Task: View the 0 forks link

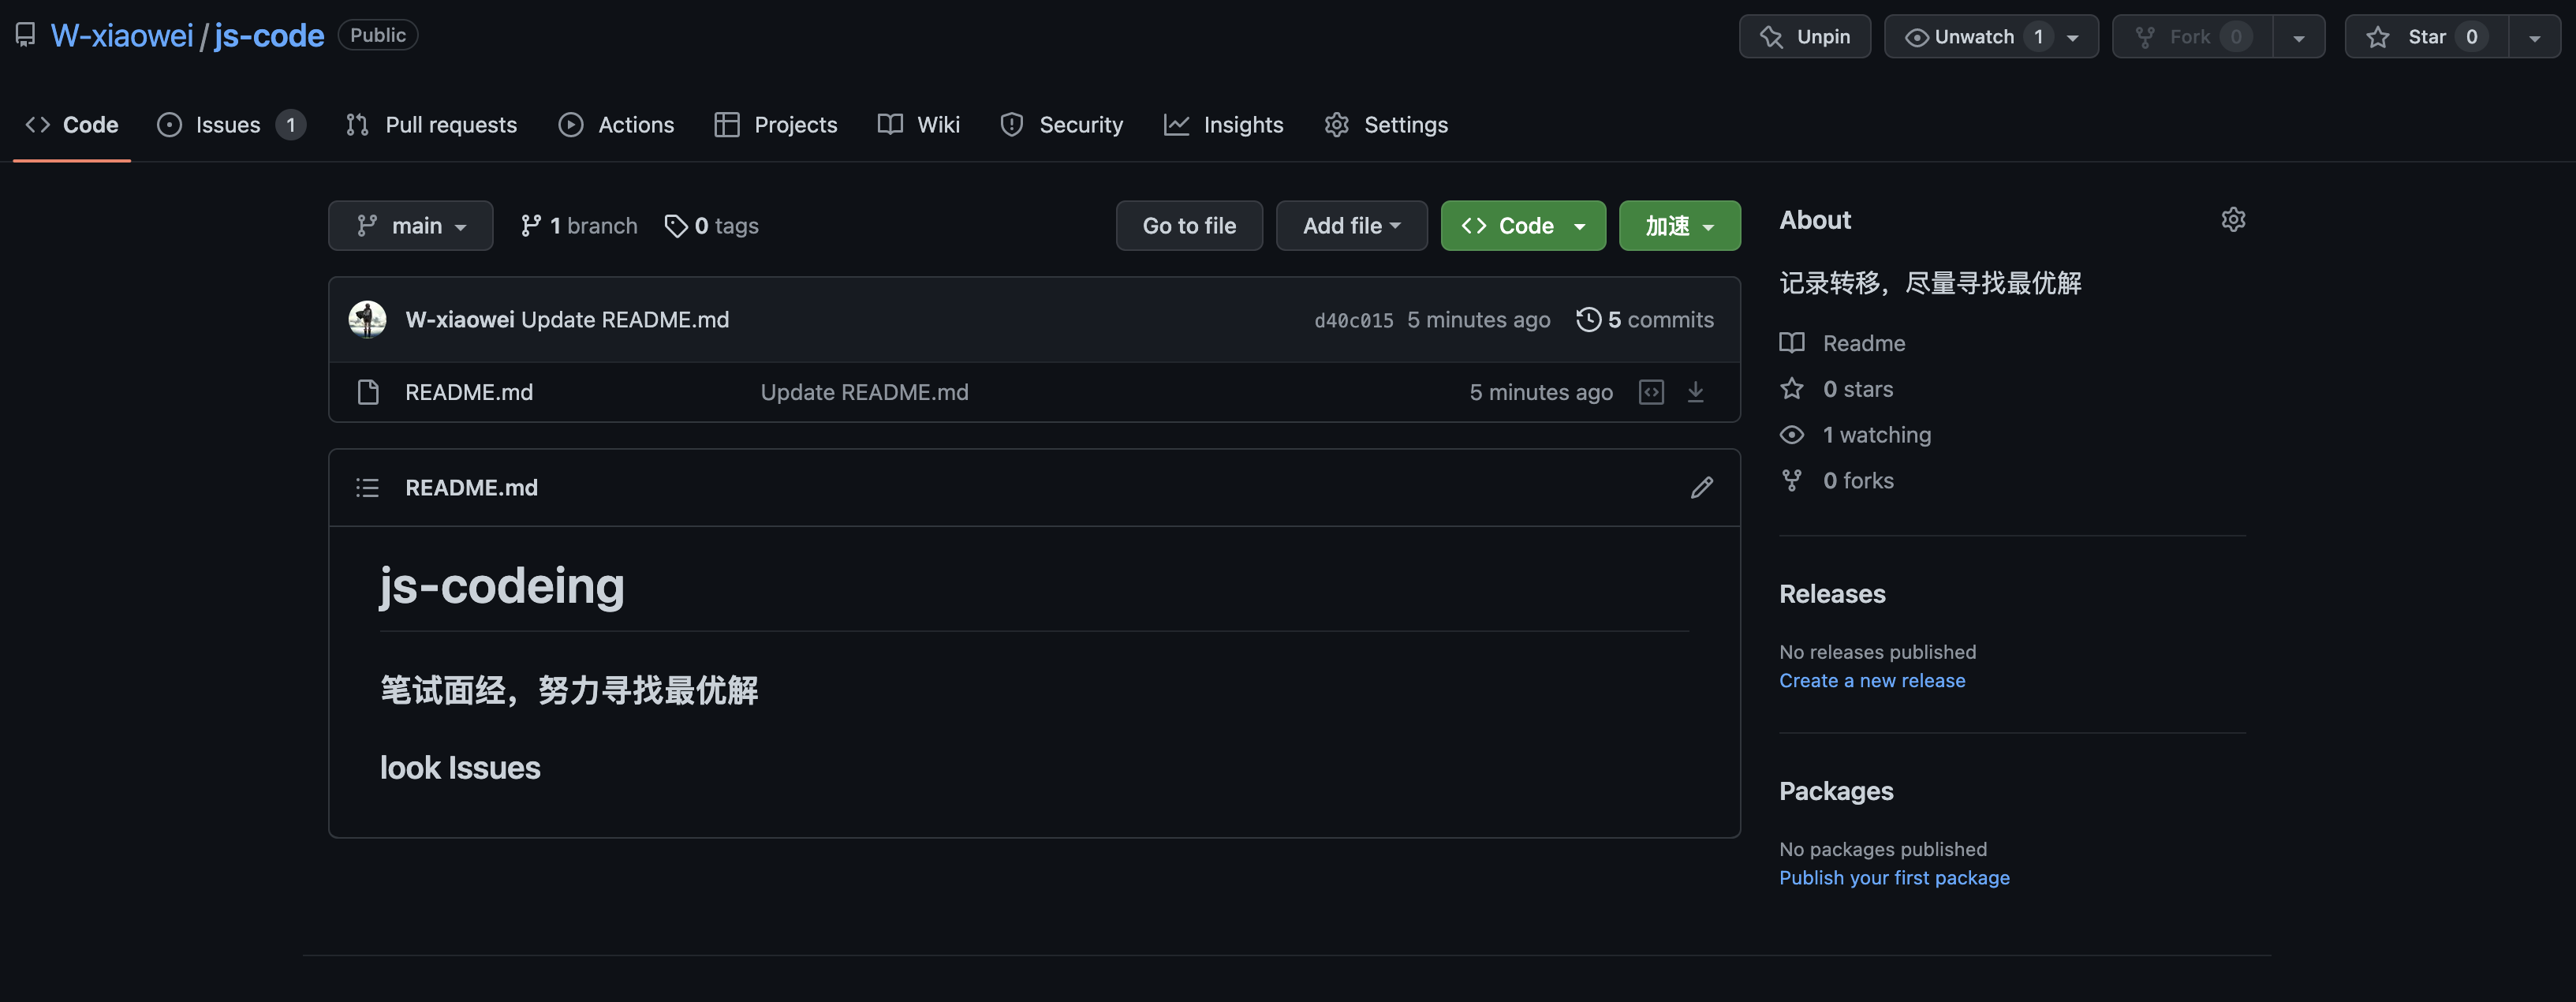Action: tap(1837, 481)
